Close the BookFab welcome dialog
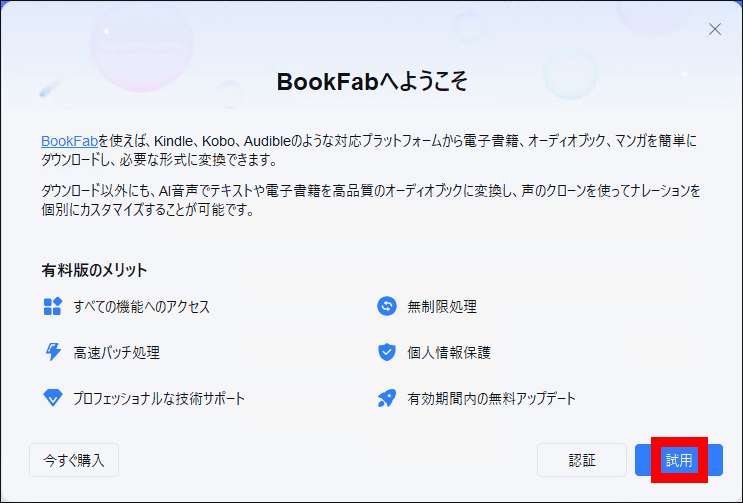Screen dimensions: 743x503 point(715,29)
